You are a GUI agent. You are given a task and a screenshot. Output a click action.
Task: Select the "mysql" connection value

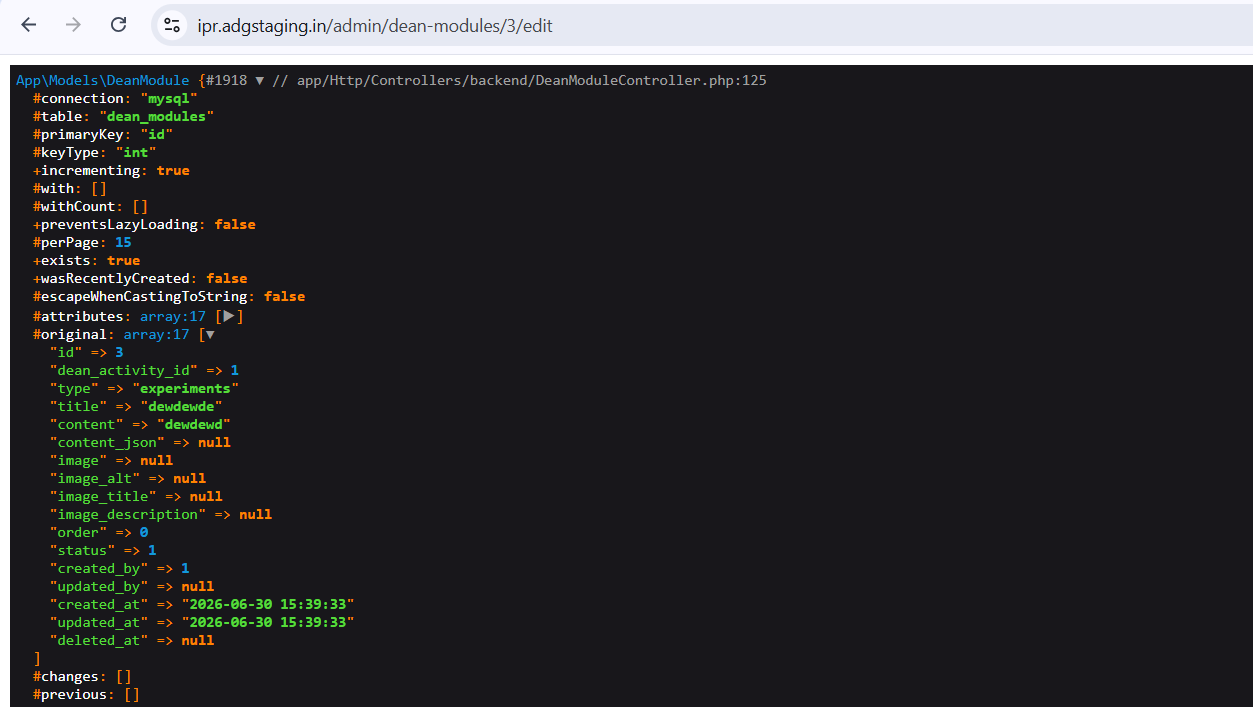click(169, 98)
